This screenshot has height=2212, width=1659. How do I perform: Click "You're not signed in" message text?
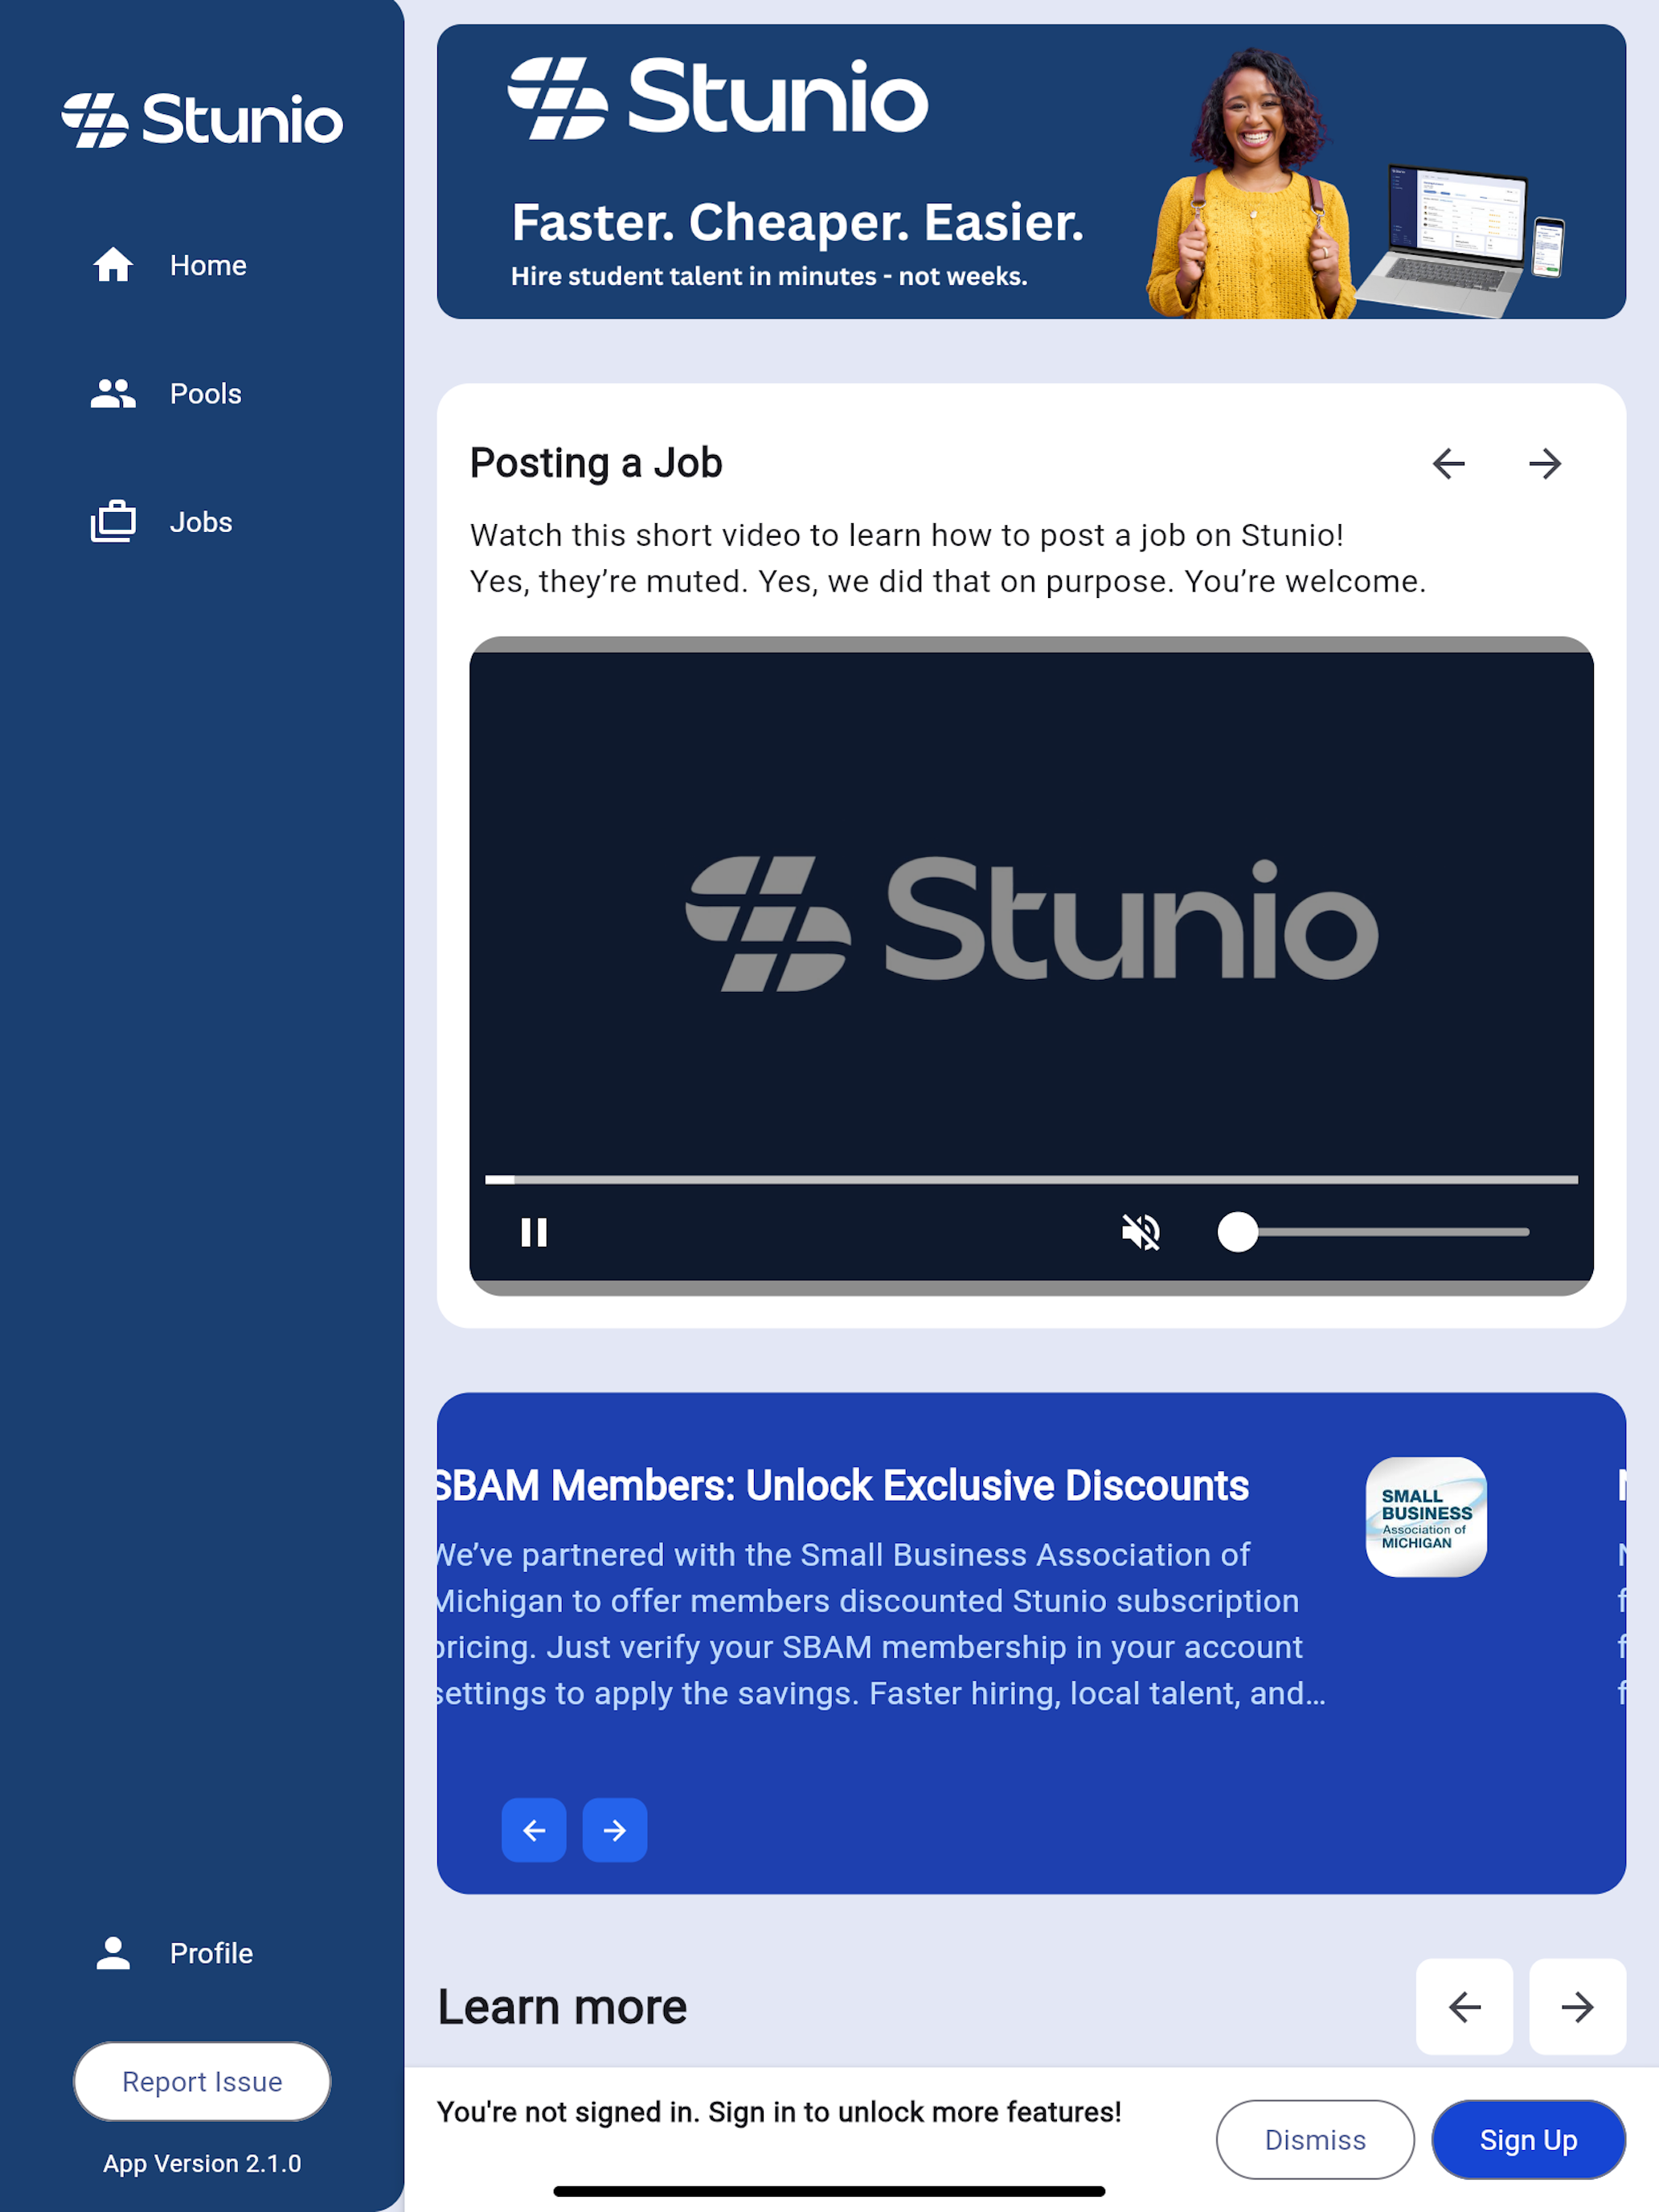(779, 2112)
